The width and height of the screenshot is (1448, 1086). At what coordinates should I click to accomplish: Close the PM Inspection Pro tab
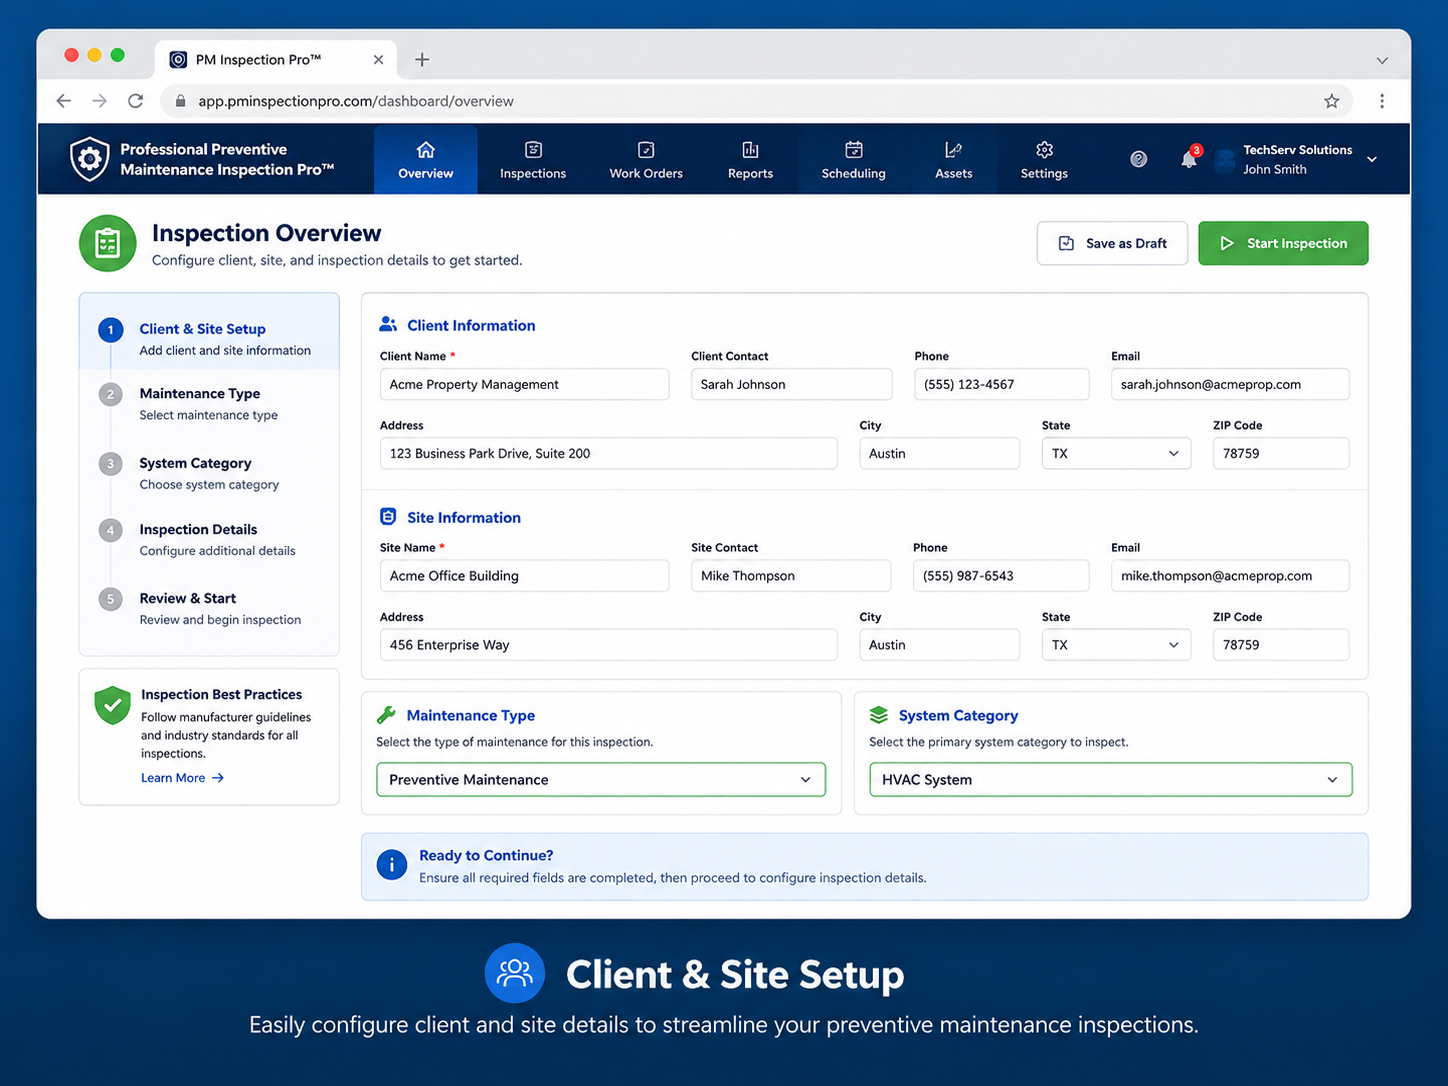(378, 60)
